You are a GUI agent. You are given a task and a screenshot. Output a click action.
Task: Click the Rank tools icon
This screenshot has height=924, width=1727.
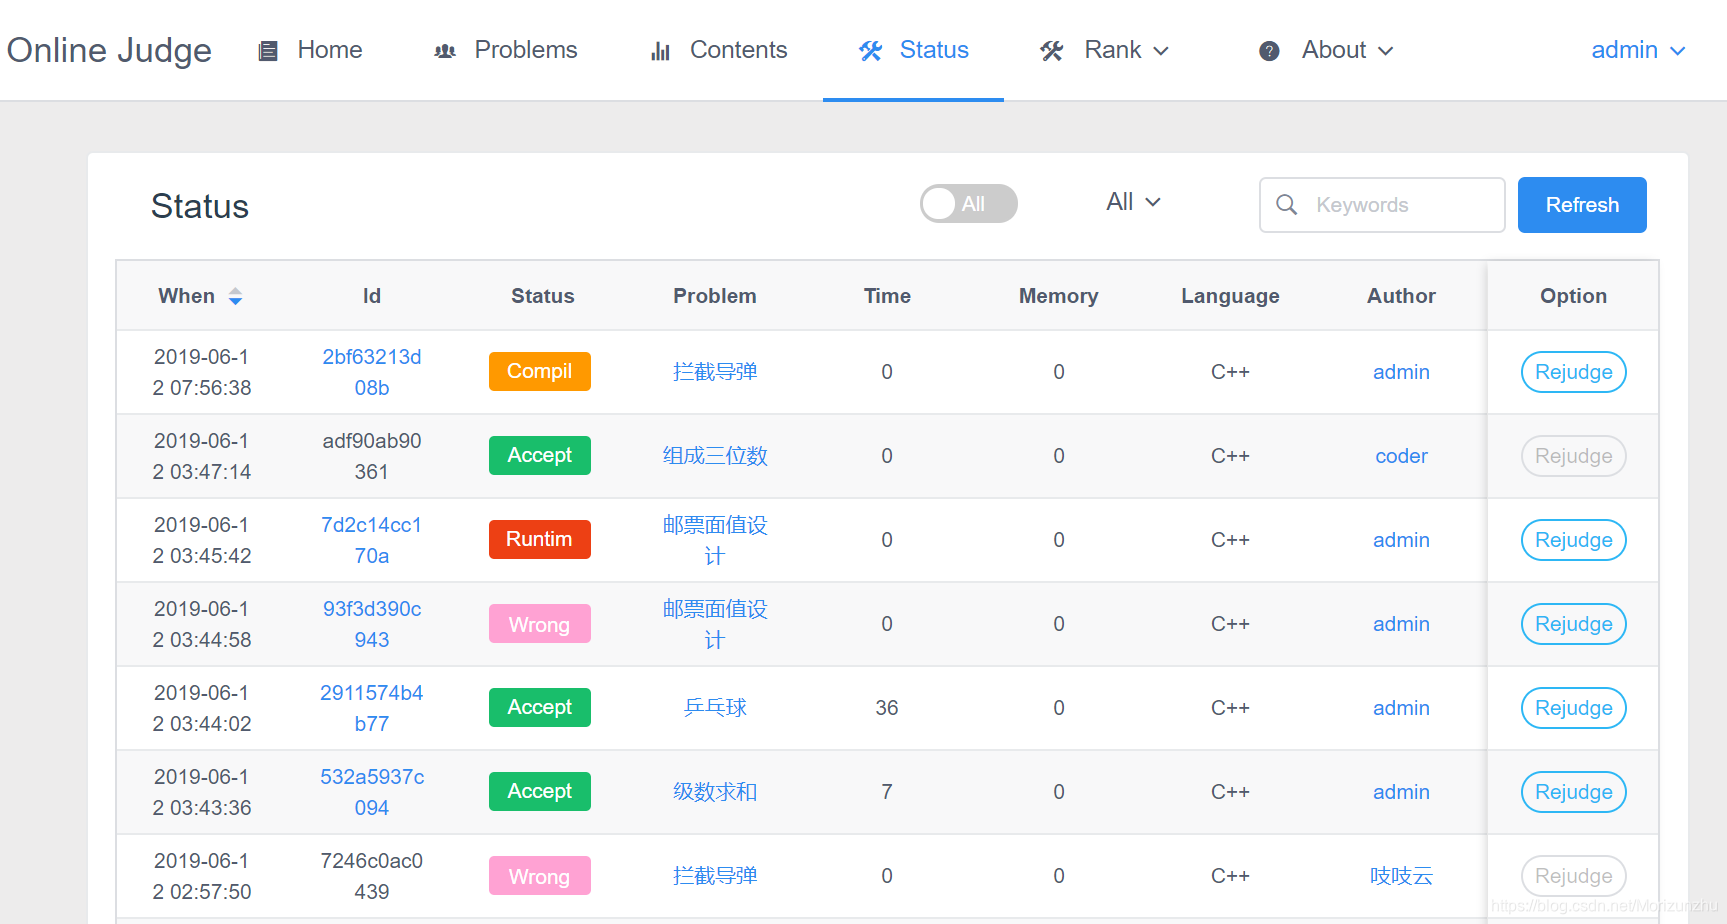click(1051, 51)
